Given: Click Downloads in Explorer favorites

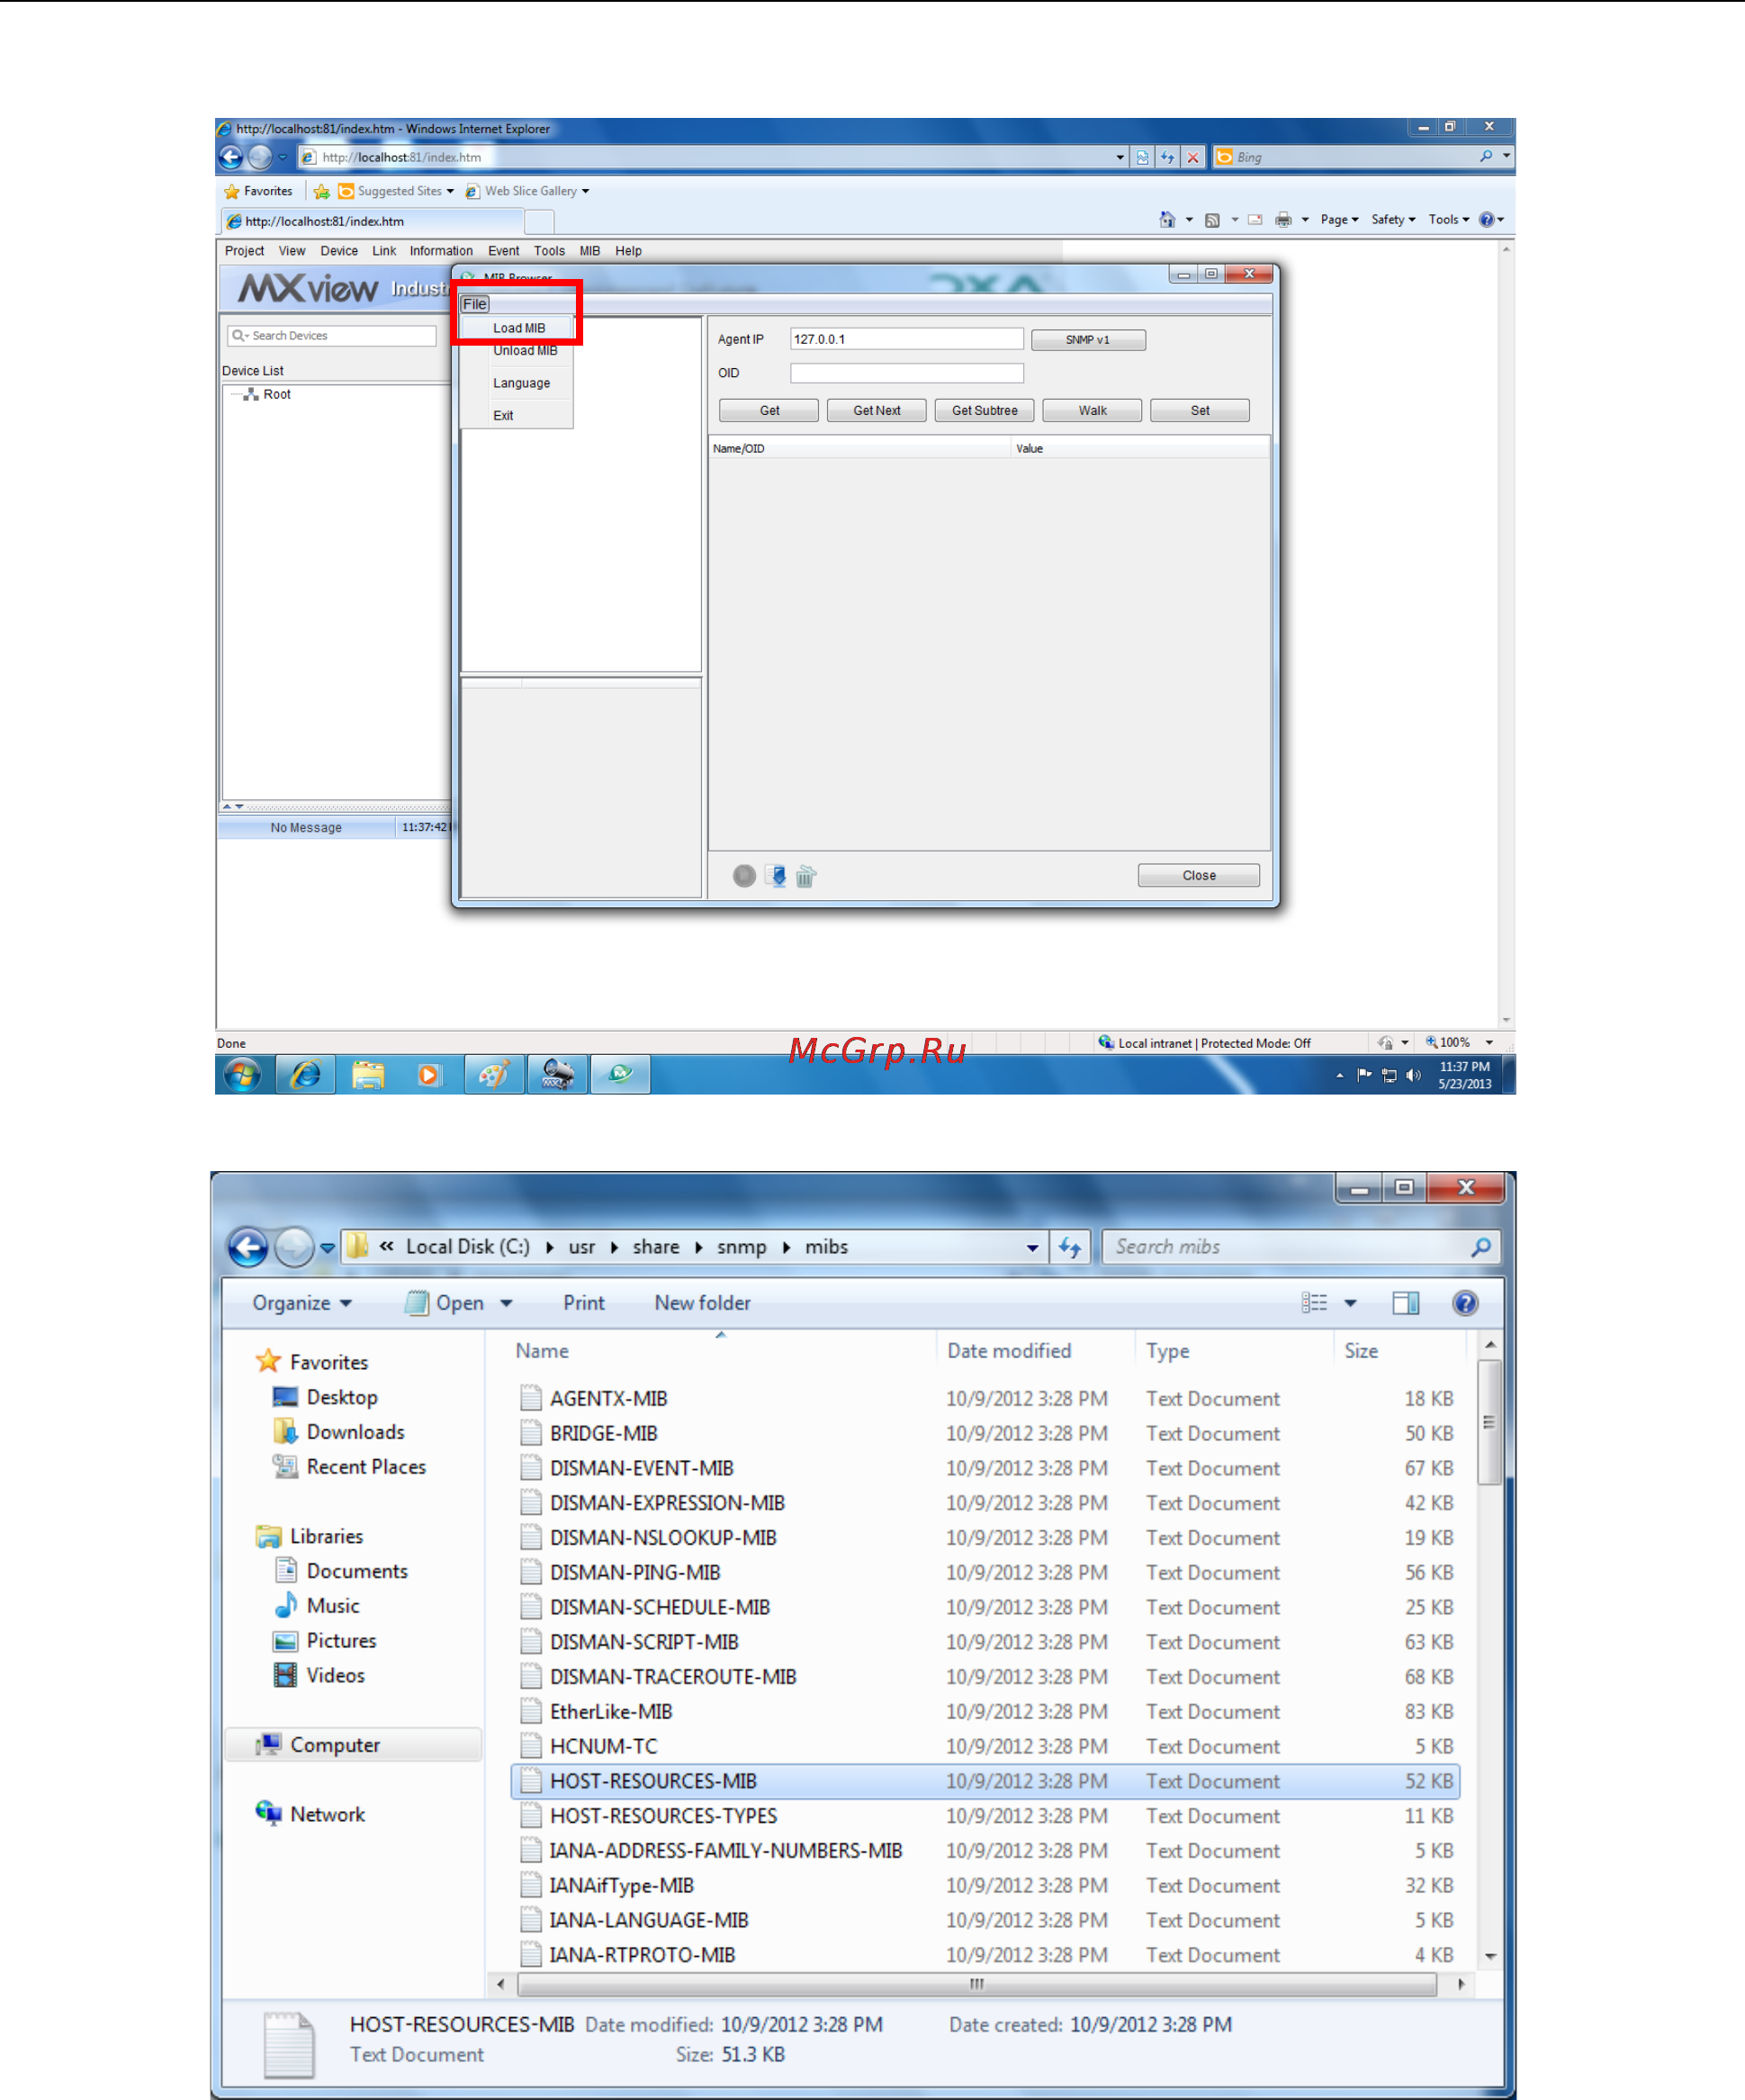Looking at the screenshot, I should tap(355, 1432).
